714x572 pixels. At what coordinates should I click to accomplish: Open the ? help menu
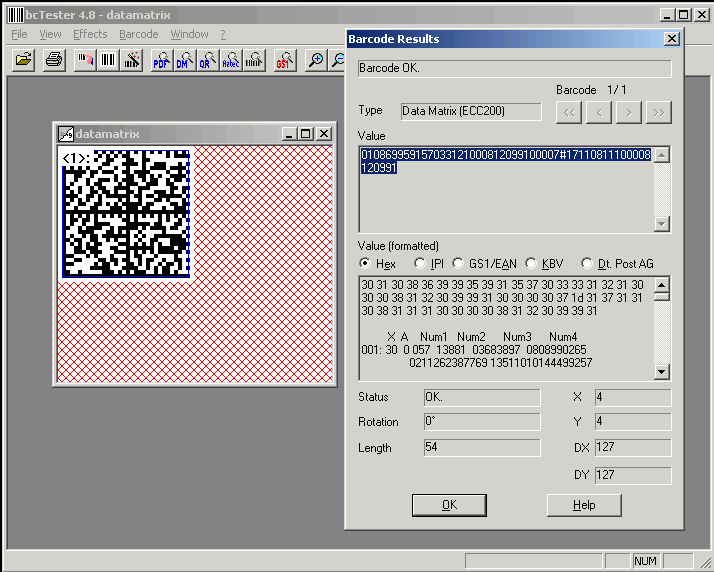[x=223, y=34]
